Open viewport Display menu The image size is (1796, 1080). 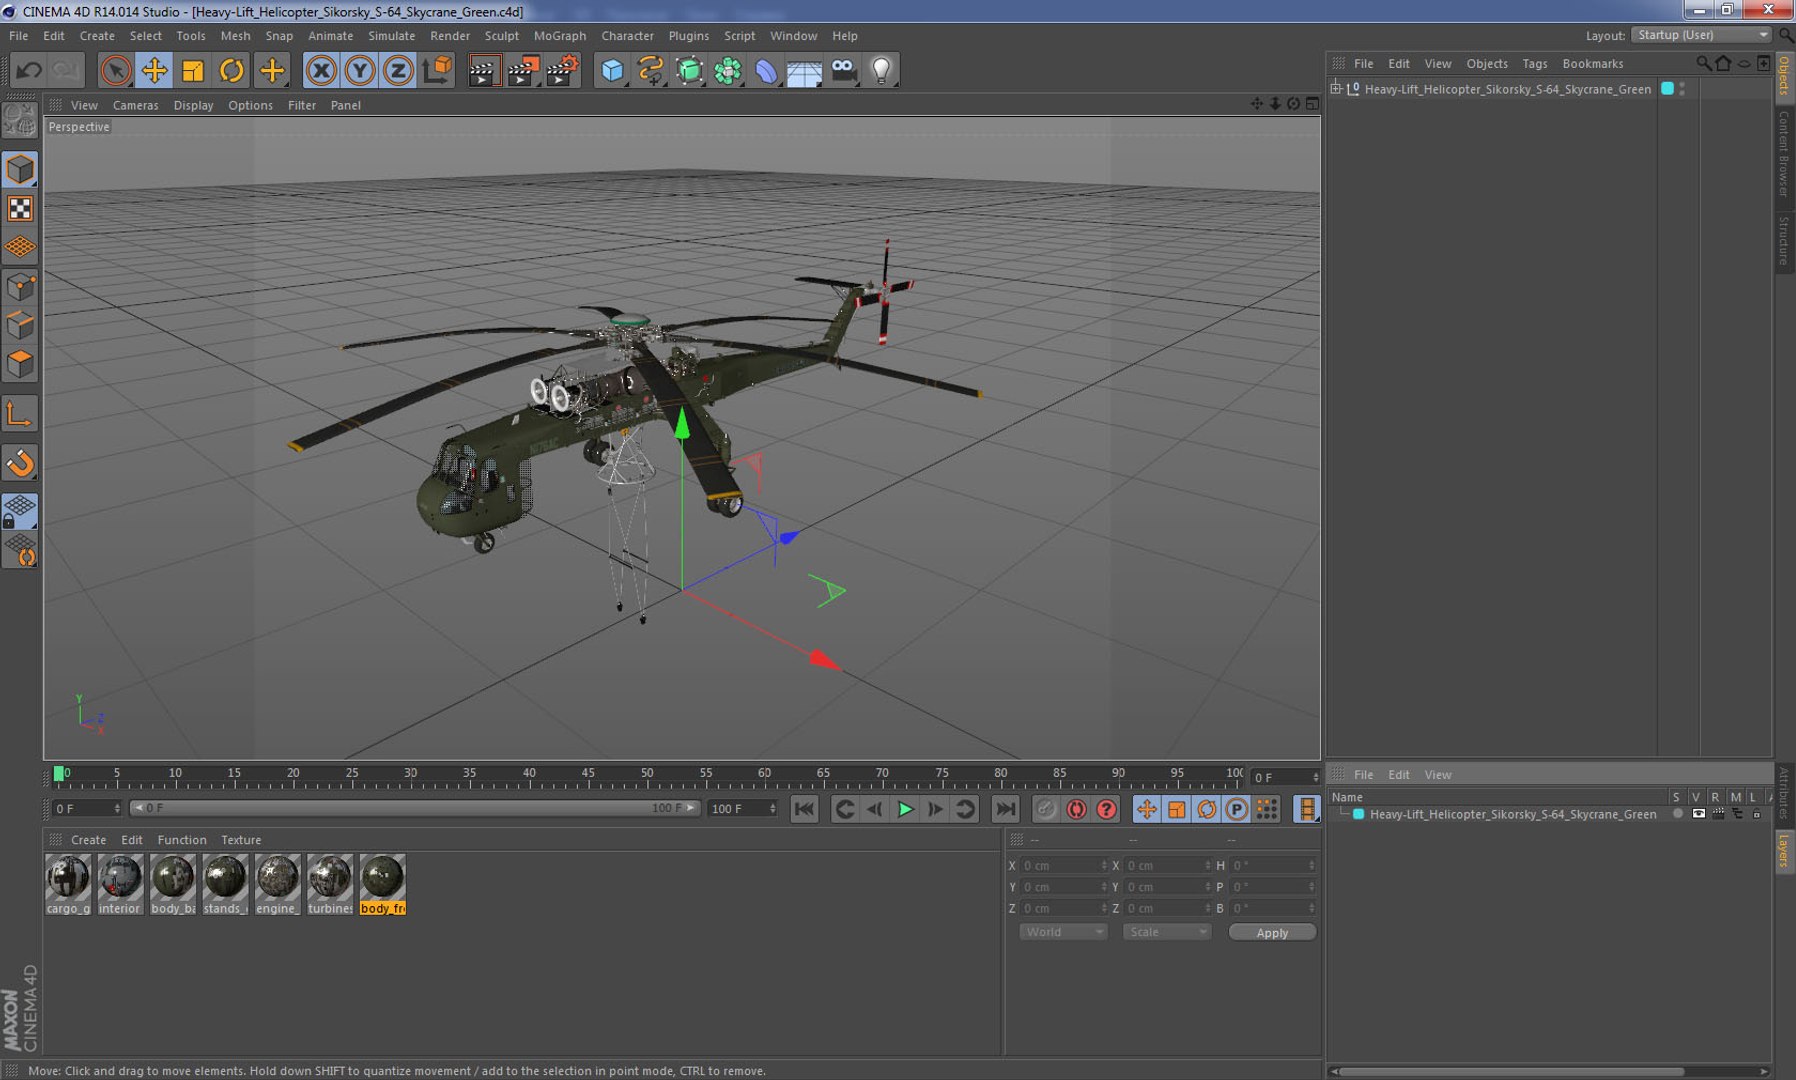pyautogui.click(x=193, y=105)
